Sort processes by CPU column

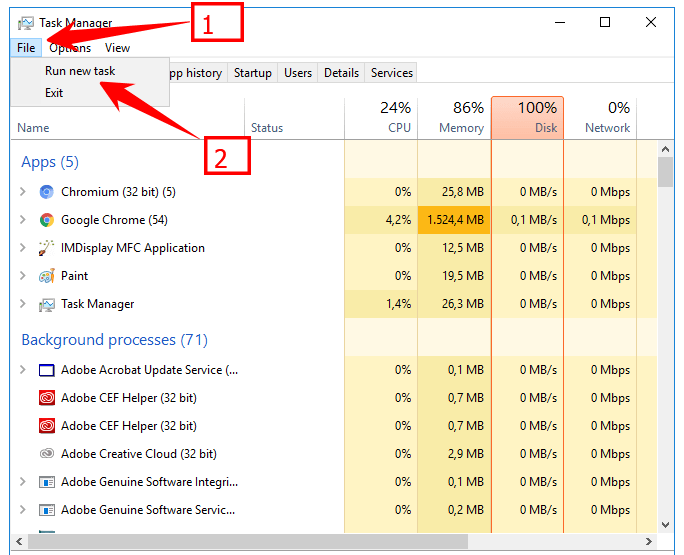point(381,119)
